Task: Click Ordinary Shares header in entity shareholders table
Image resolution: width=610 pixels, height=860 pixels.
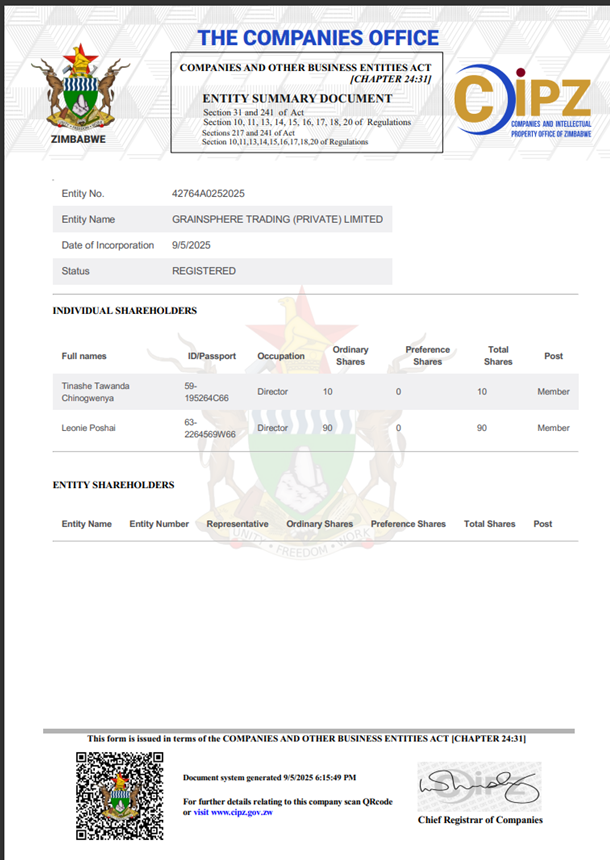Action: pyautogui.click(x=320, y=524)
